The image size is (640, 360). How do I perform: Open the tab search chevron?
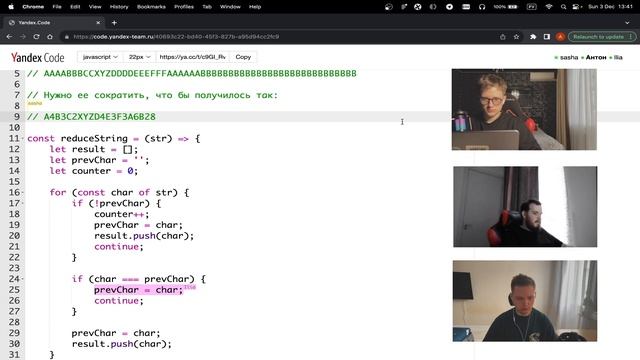627,23
